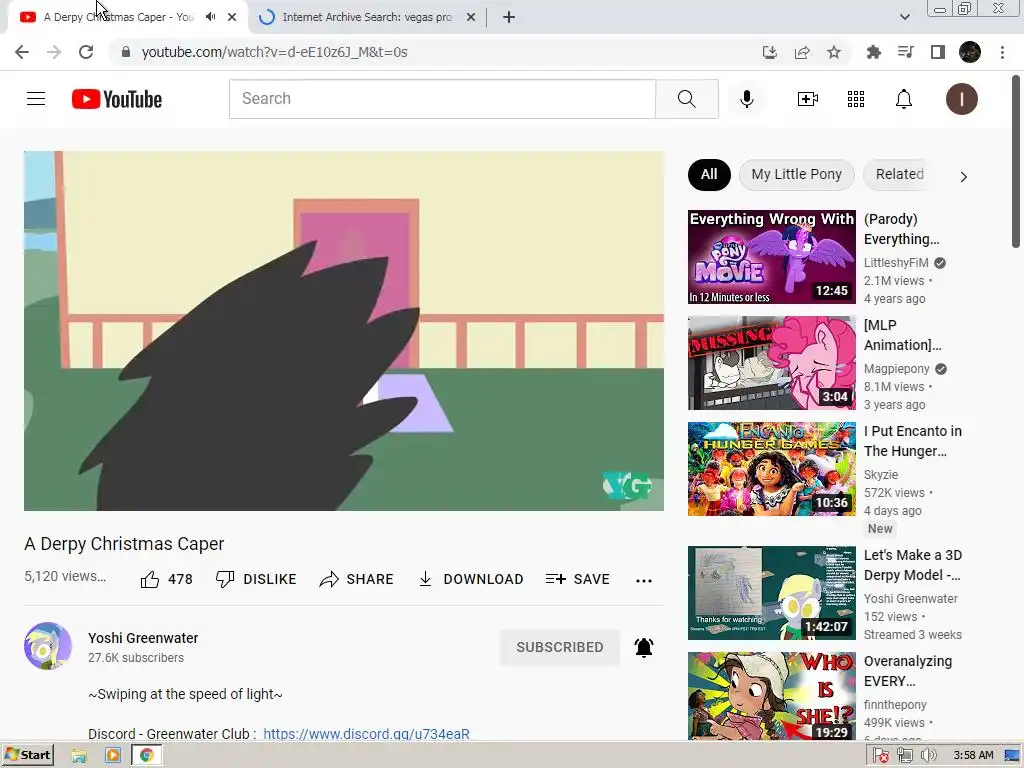Open the media player taskbar icon
Viewport: 1024px width, 768px height.
tap(112, 756)
